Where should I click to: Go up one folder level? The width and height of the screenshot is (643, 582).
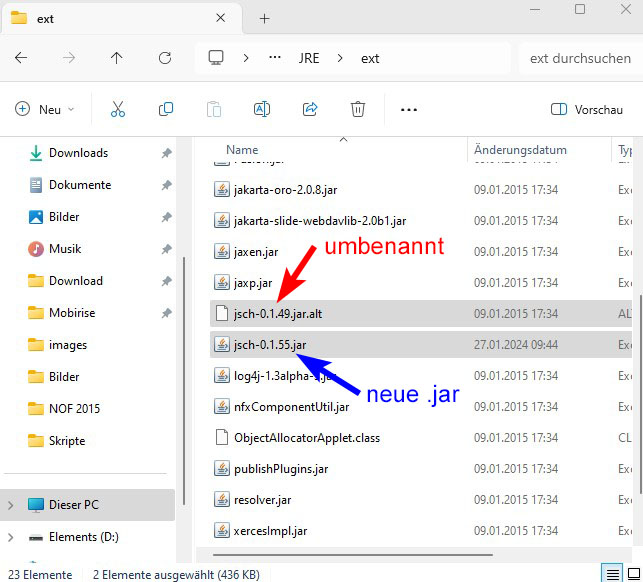point(117,58)
